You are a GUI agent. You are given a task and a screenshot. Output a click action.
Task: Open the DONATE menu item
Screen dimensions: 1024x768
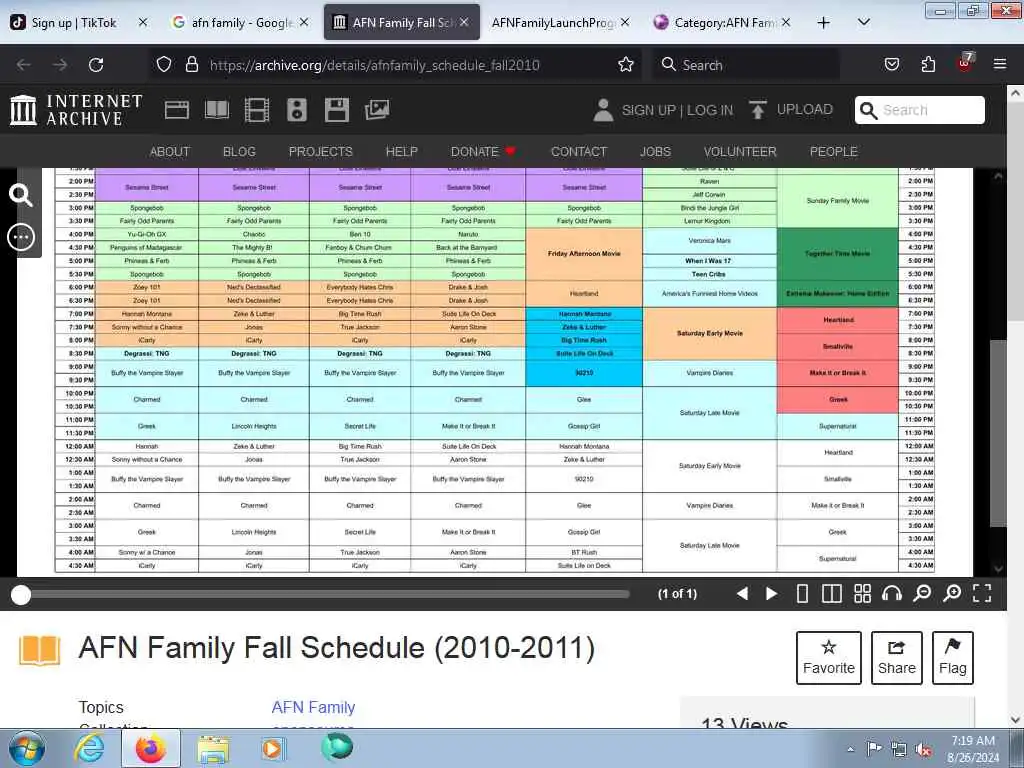click(x=482, y=152)
